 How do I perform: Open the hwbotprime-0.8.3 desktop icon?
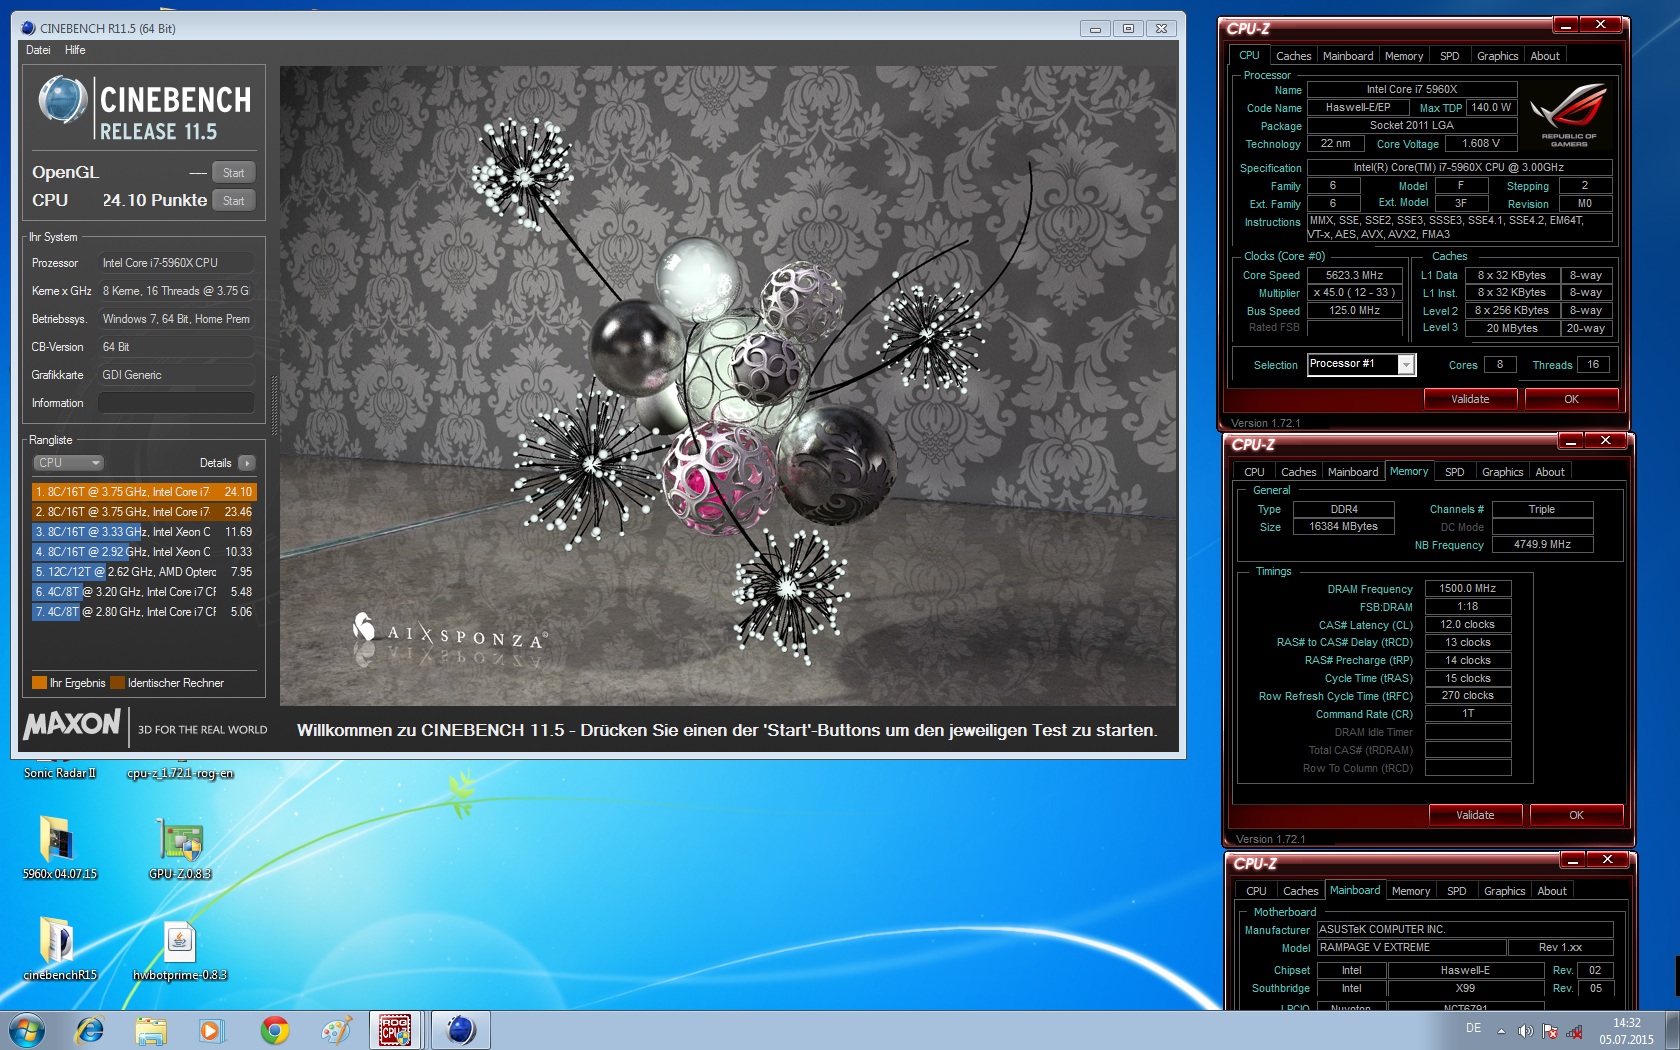click(180, 947)
